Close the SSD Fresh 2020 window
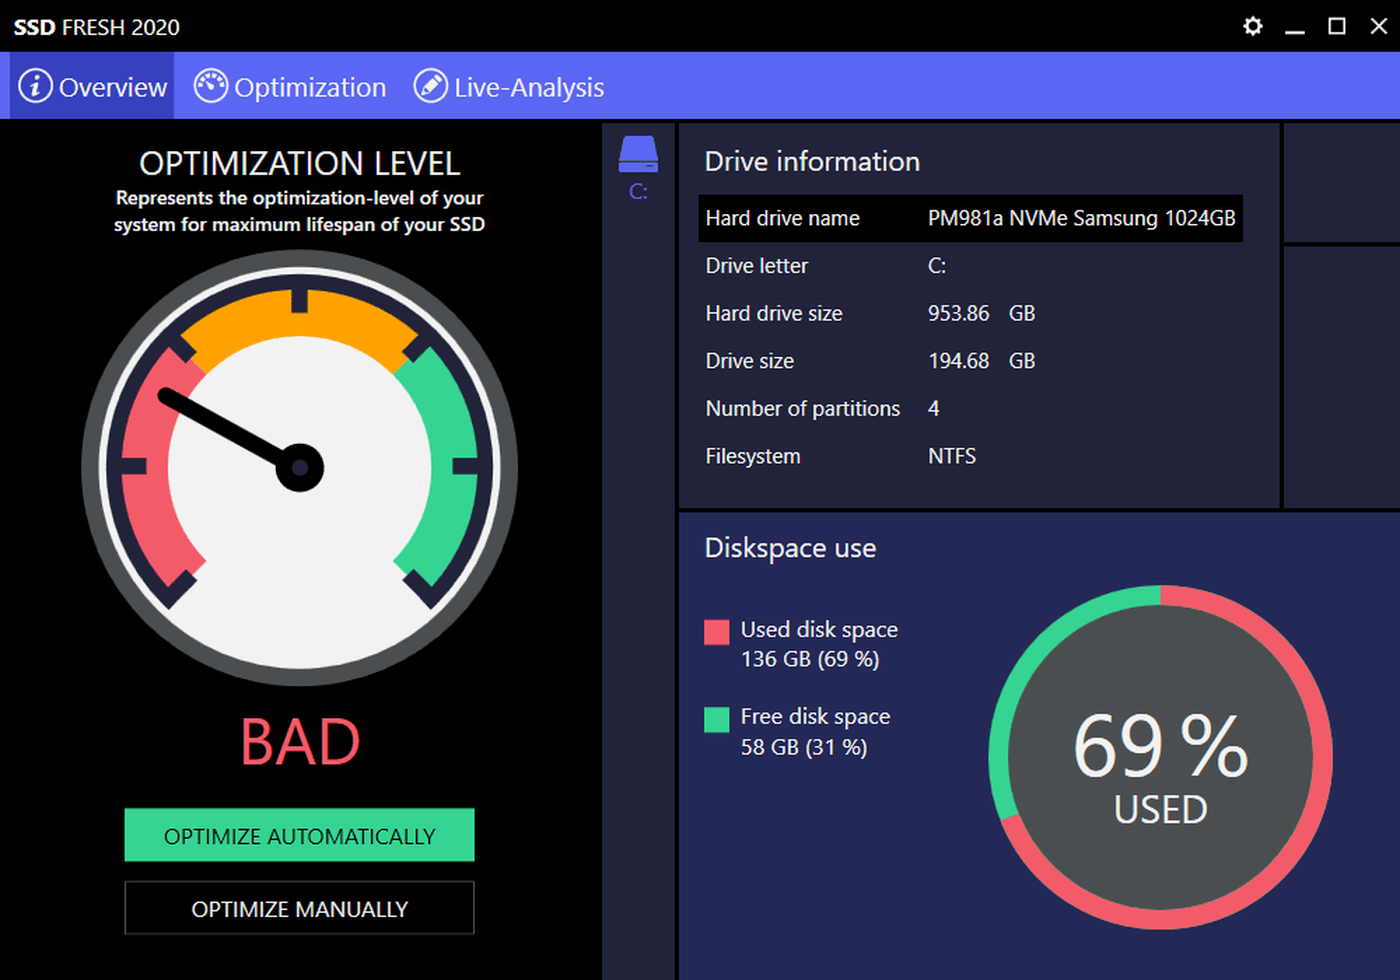The image size is (1400, 980). 1379,26
